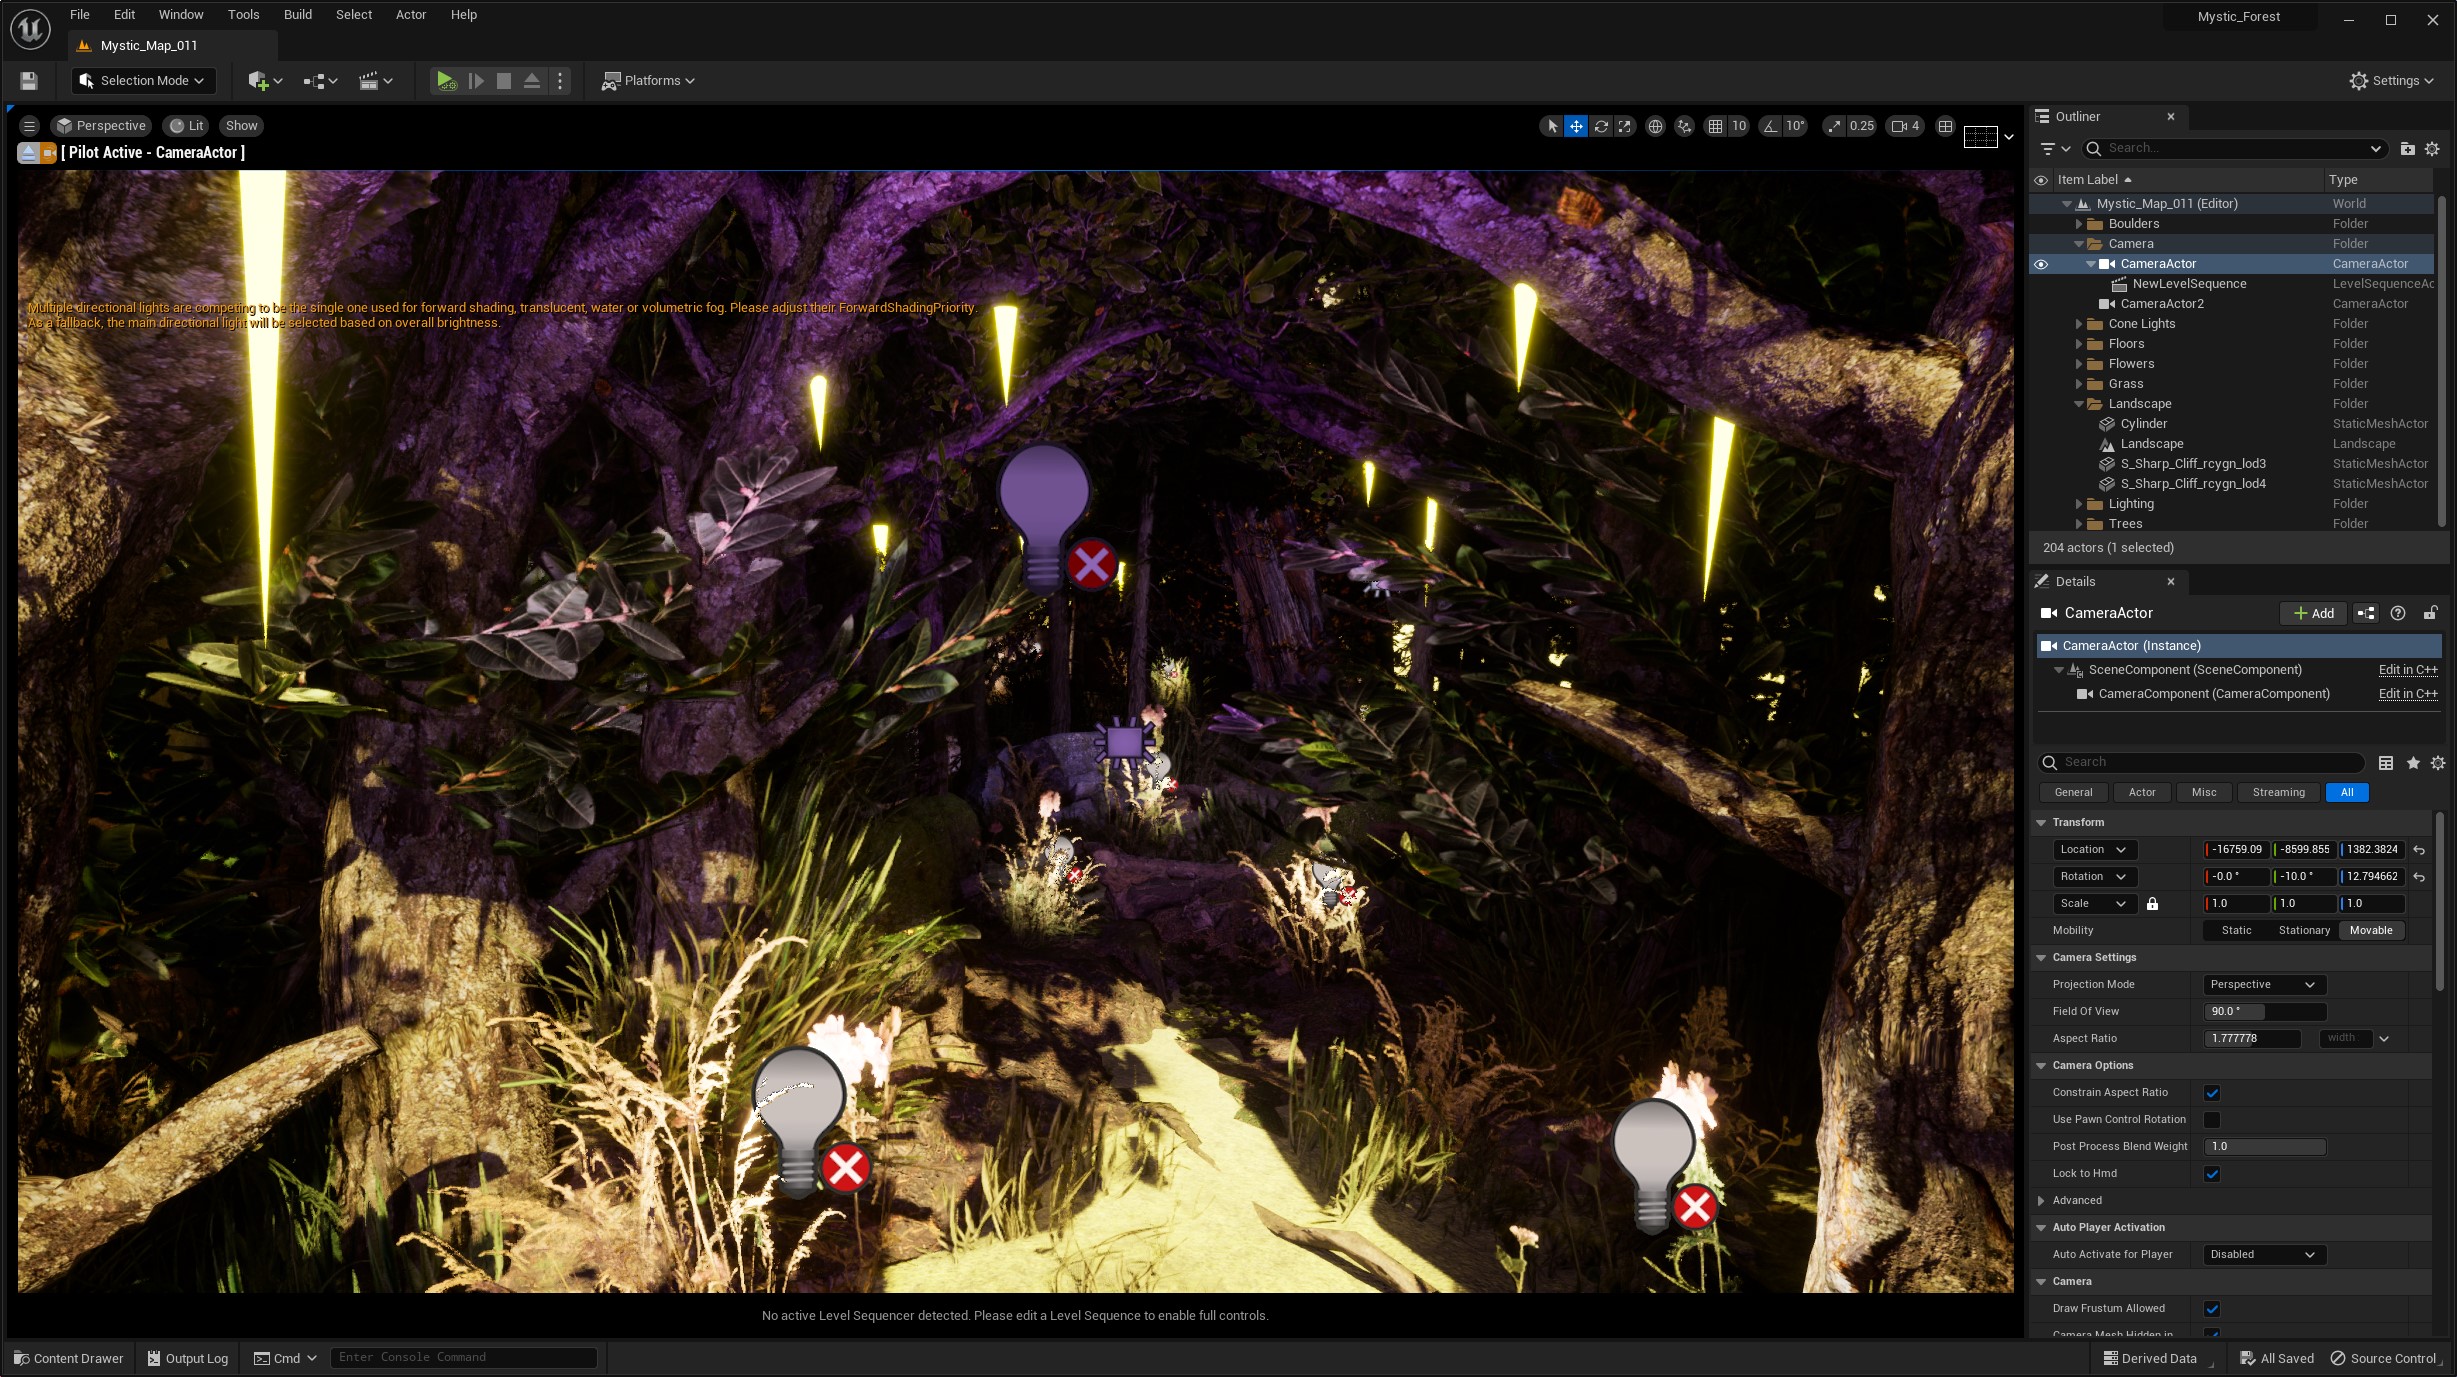Set mobility to Stationary

click(2304, 931)
